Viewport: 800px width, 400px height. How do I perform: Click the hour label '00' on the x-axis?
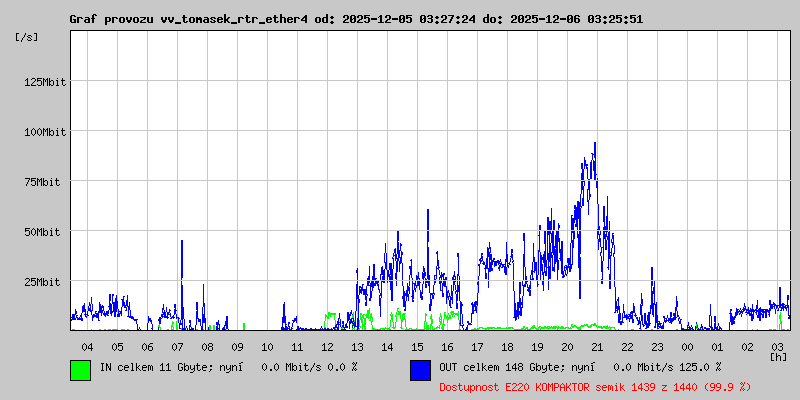click(x=687, y=347)
